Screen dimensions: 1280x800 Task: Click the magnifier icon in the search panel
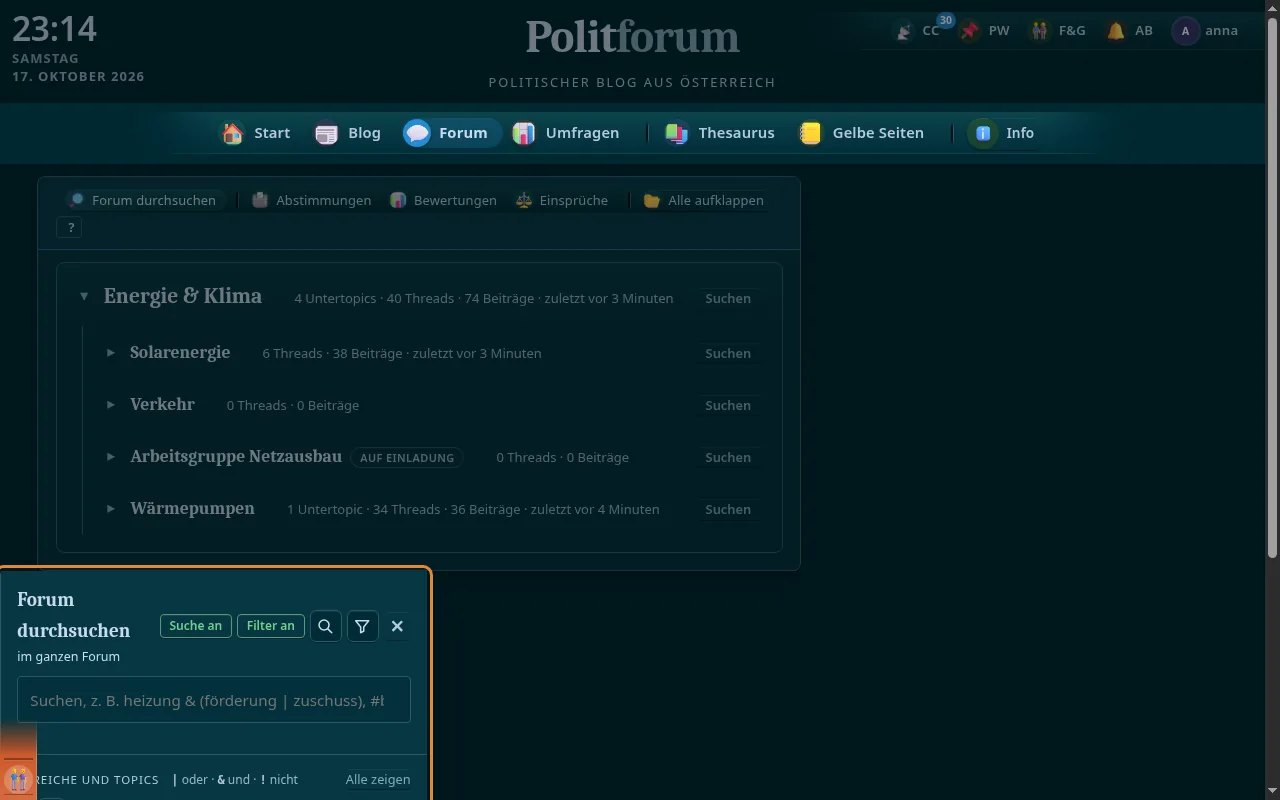pos(326,626)
